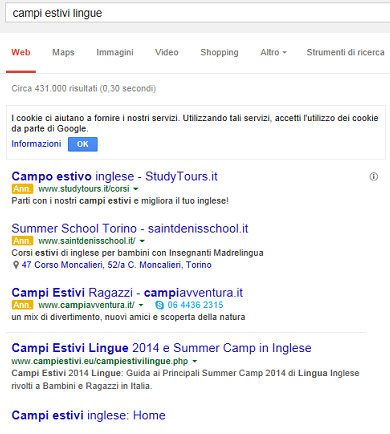Open Campo estivo inglese - StudyTours.it result
This screenshot has width=390, height=434.
(x=114, y=176)
